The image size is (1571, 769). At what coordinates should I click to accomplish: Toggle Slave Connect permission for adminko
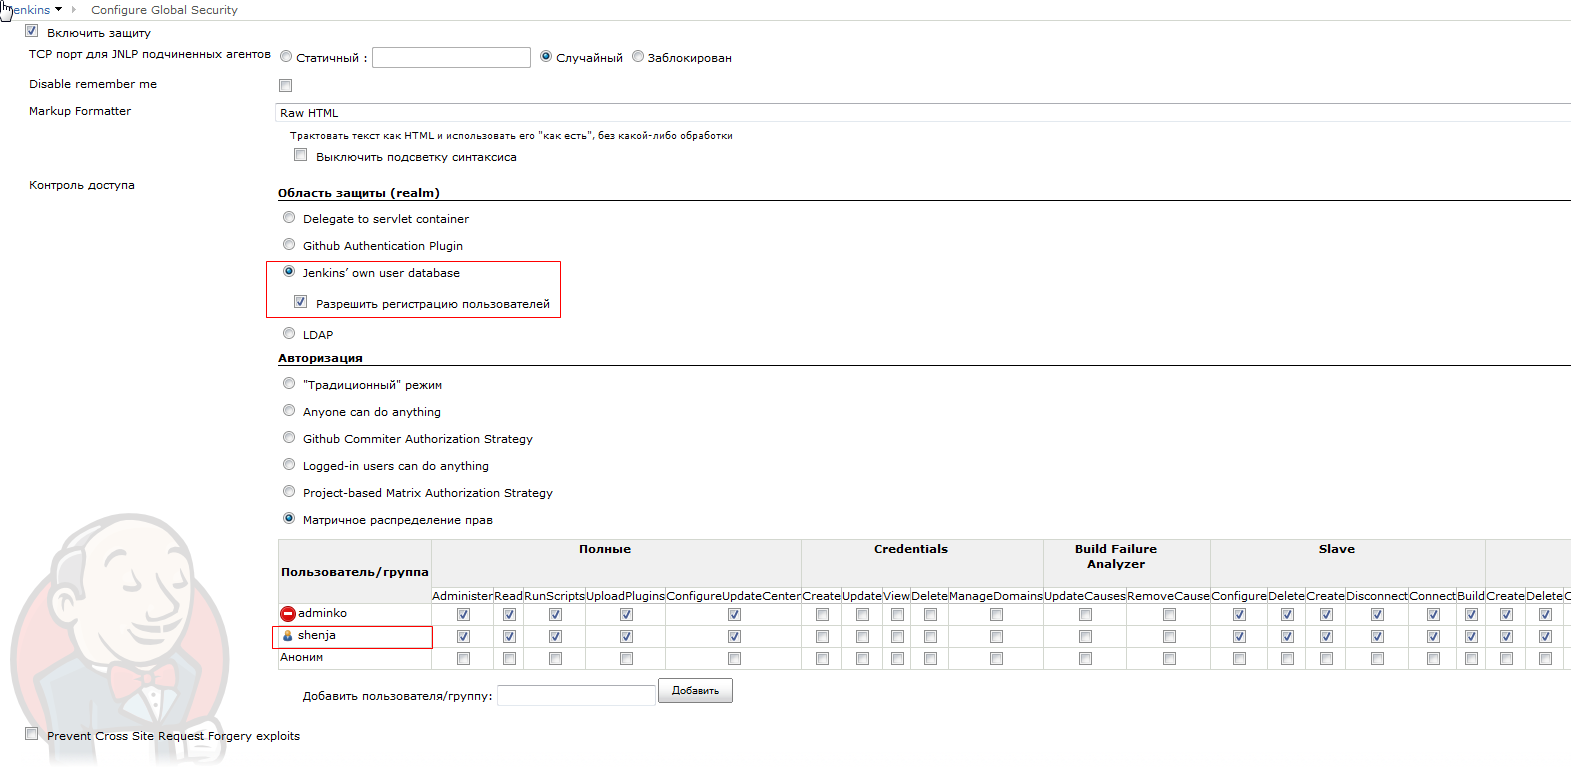point(1433,615)
